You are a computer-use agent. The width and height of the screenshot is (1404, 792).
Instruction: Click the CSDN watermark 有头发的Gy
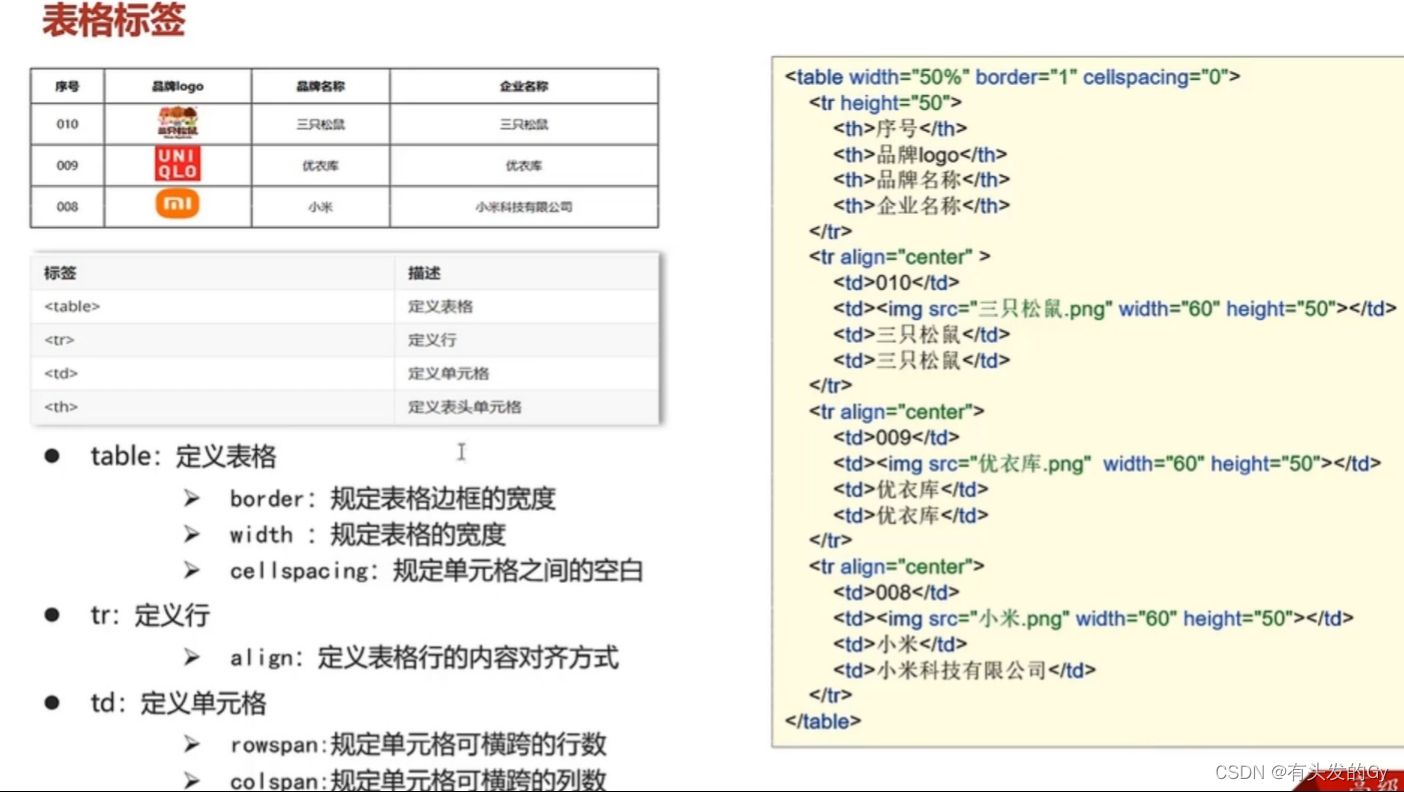point(1302,770)
